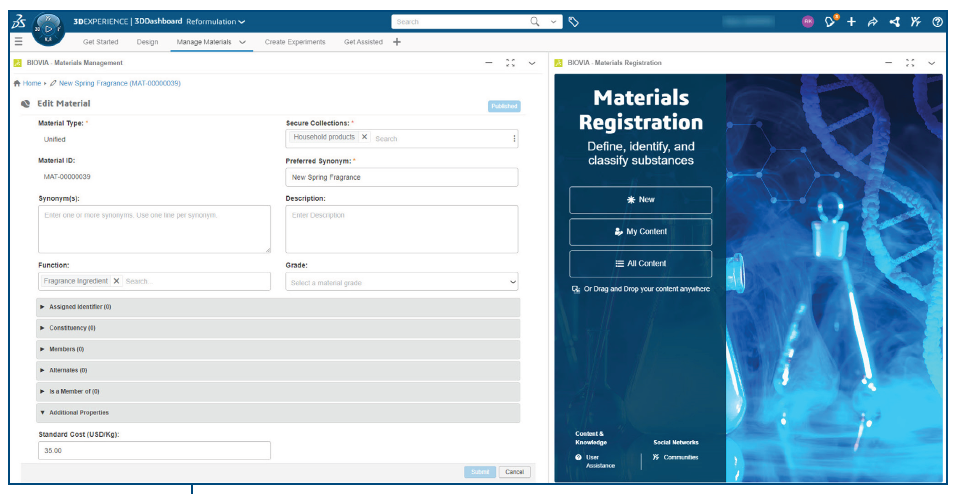
Task: Click the Standard Cost input field
Action: point(154,451)
